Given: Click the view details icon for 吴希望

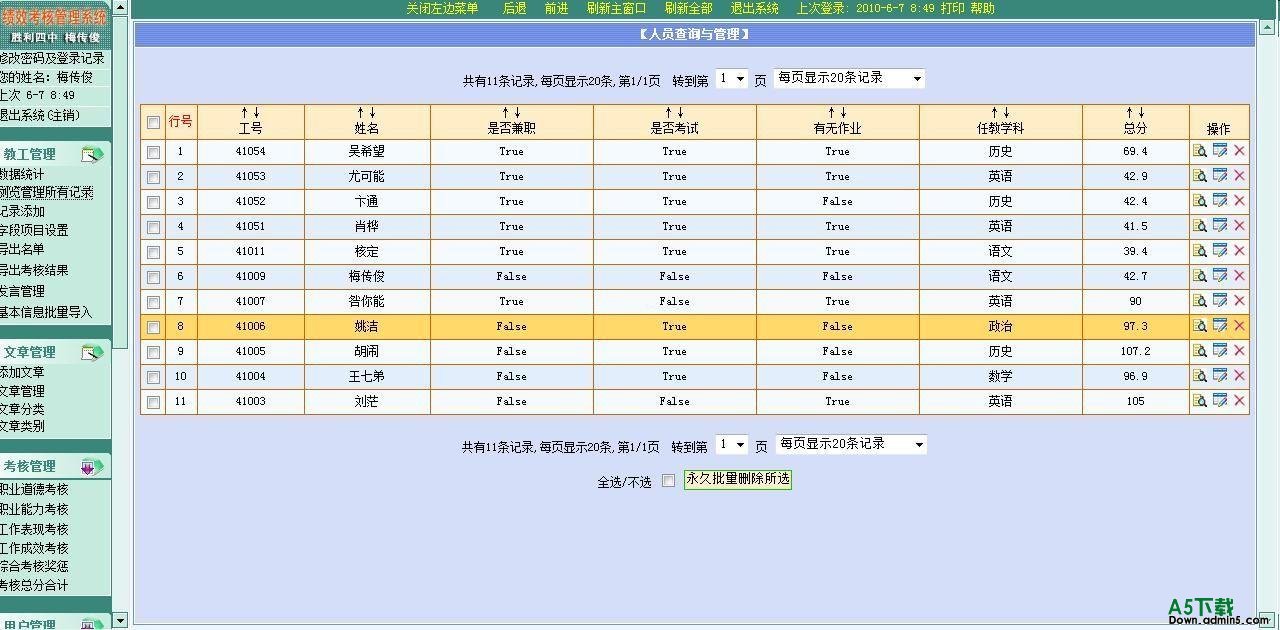Looking at the screenshot, I should 1199,151.
